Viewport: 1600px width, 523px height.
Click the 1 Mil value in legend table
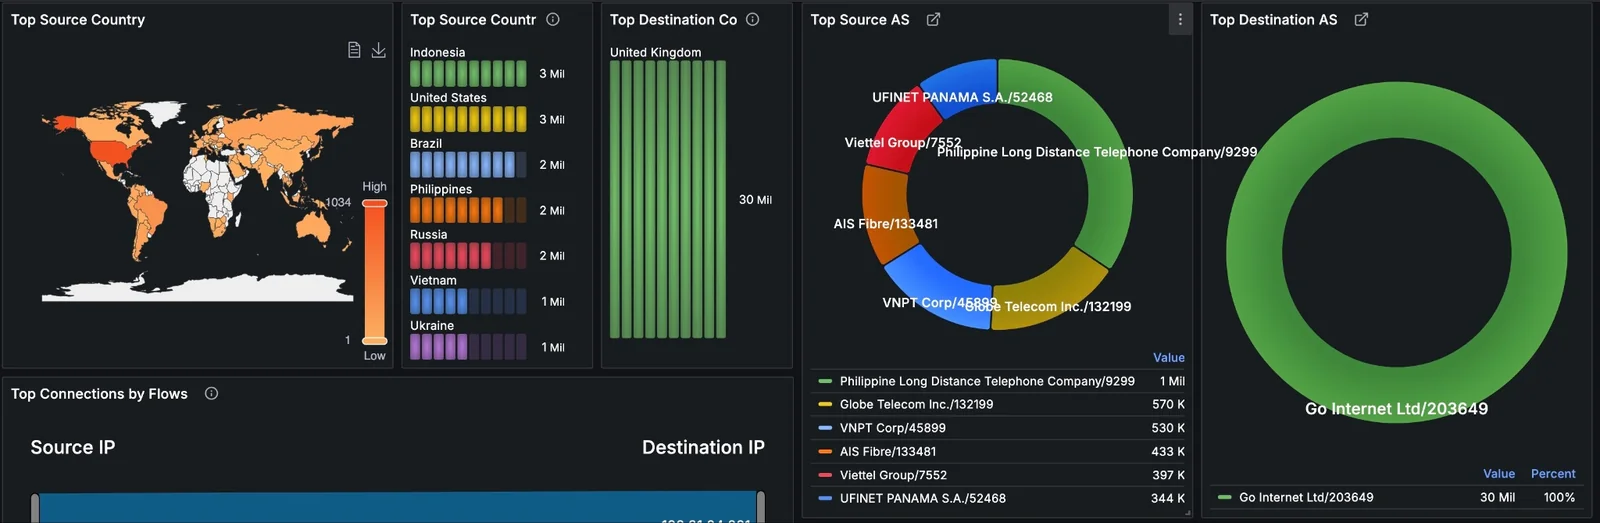(x=1172, y=381)
